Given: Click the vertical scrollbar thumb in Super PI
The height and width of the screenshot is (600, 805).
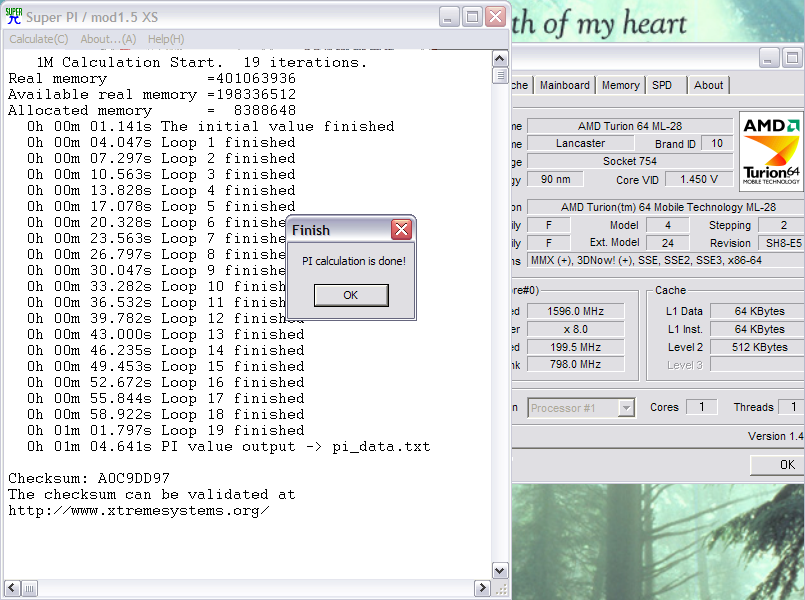Looking at the screenshot, I should point(500,75).
